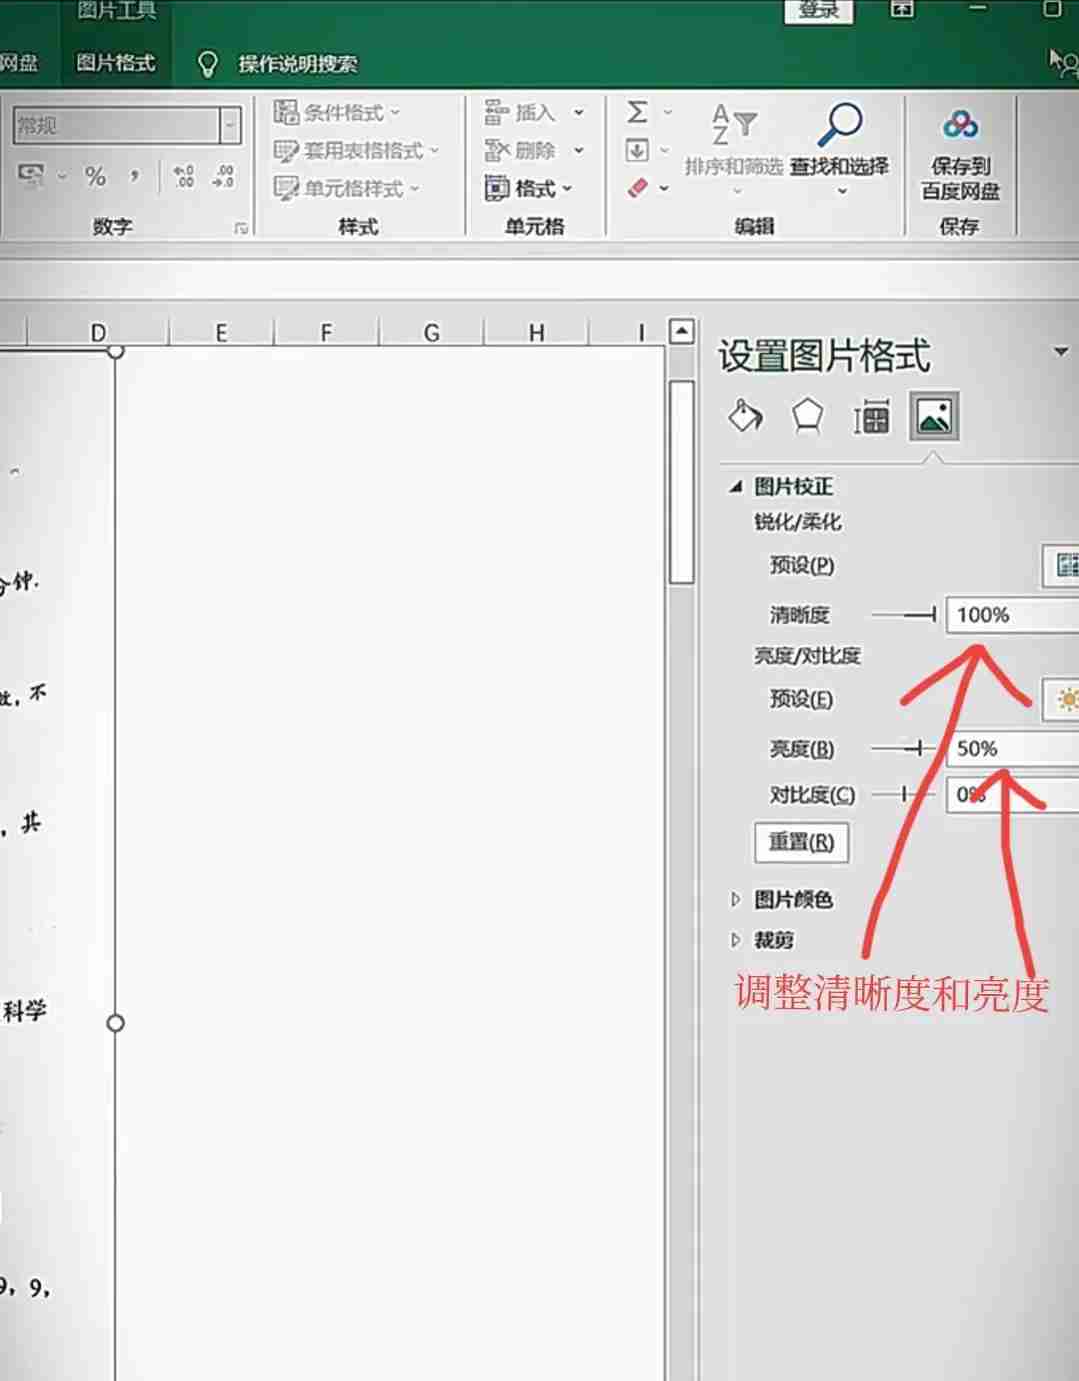Select the Fill & Line paint bucket tab
Screen dimensions: 1079x1381
click(745, 416)
